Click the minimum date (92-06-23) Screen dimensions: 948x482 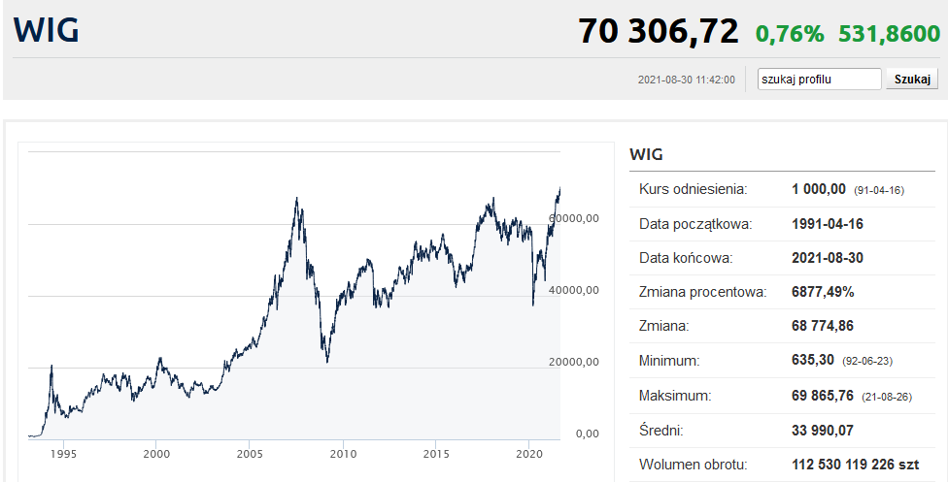[867, 362]
